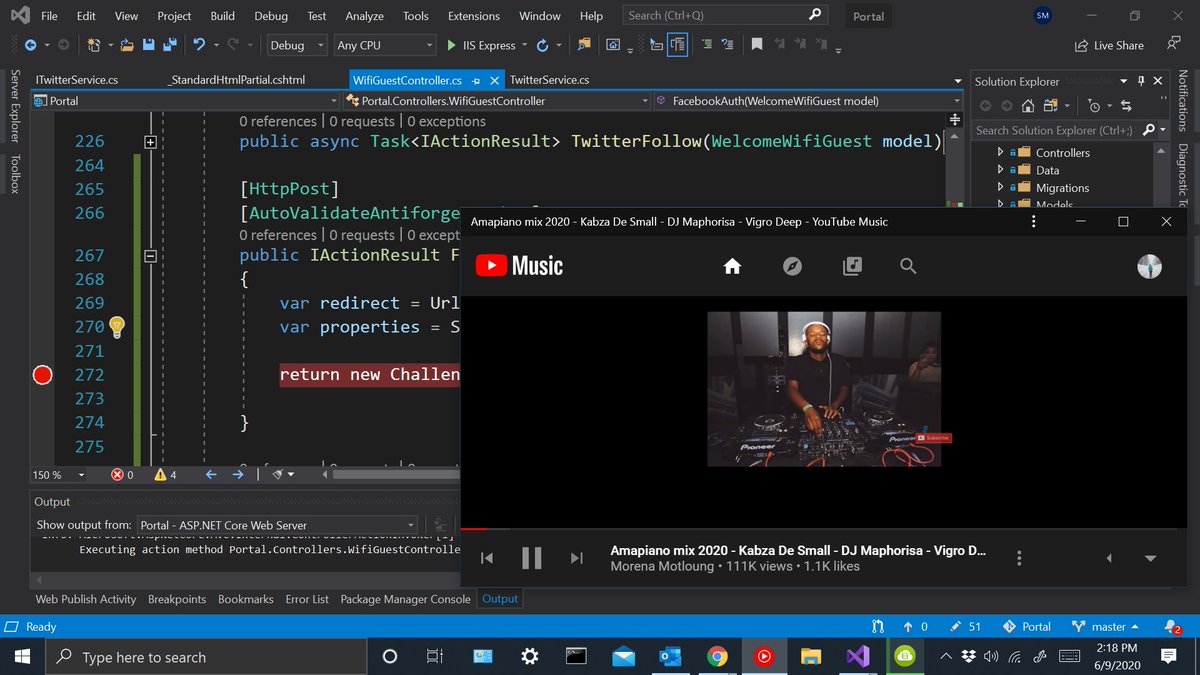Open the Debug menu
Viewport: 1200px width, 675px height.
click(270, 16)
